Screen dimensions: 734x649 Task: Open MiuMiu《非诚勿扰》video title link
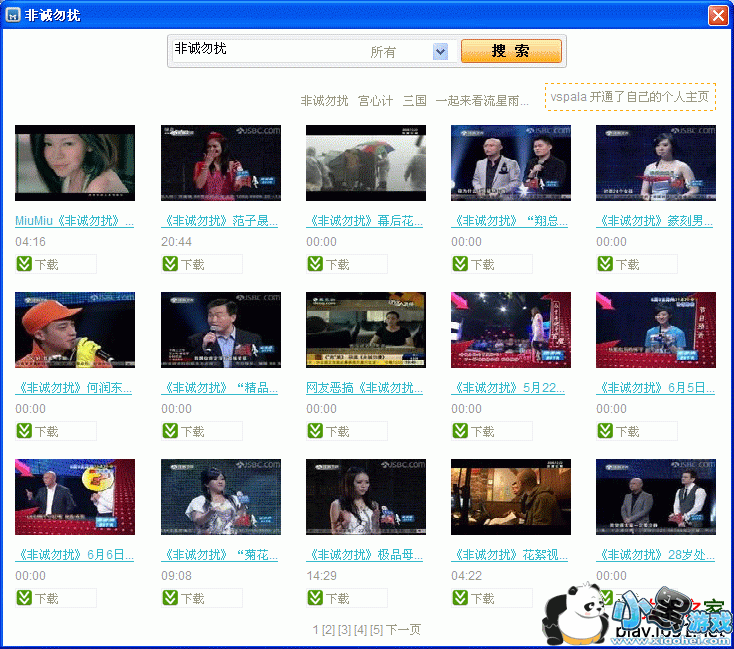[x=74, y=221]
